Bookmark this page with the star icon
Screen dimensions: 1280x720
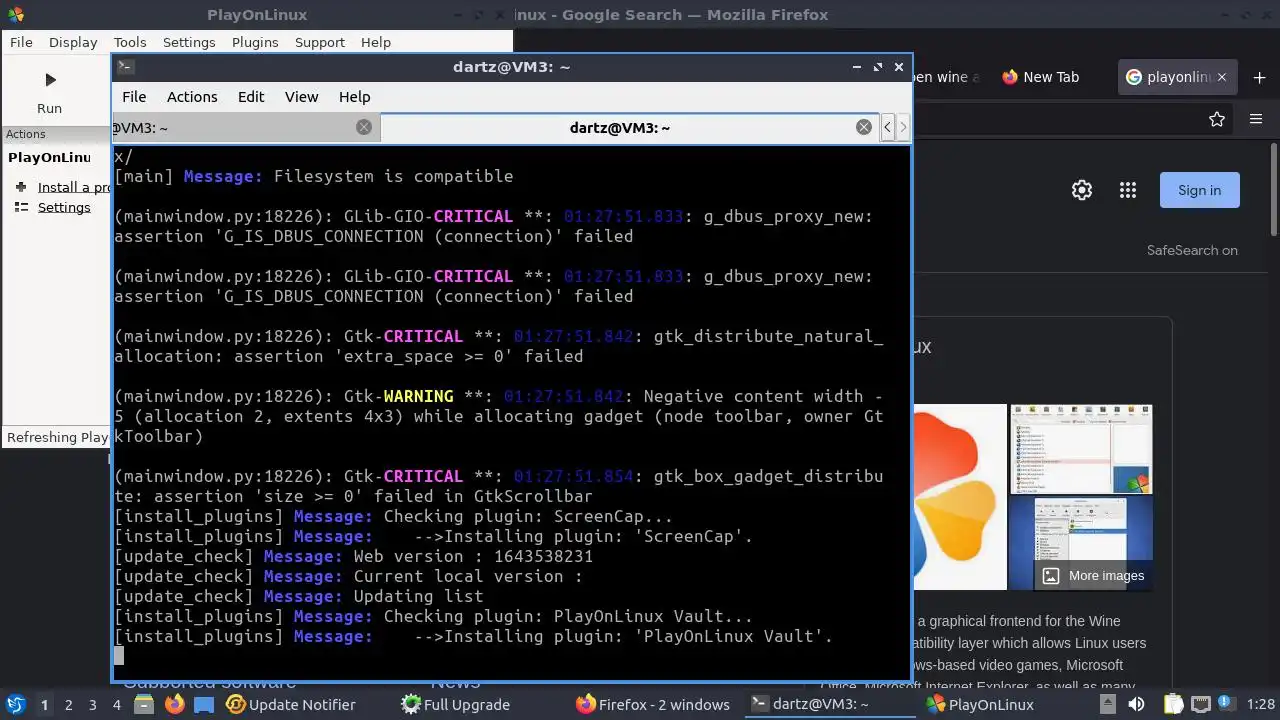coord(1217,119)
